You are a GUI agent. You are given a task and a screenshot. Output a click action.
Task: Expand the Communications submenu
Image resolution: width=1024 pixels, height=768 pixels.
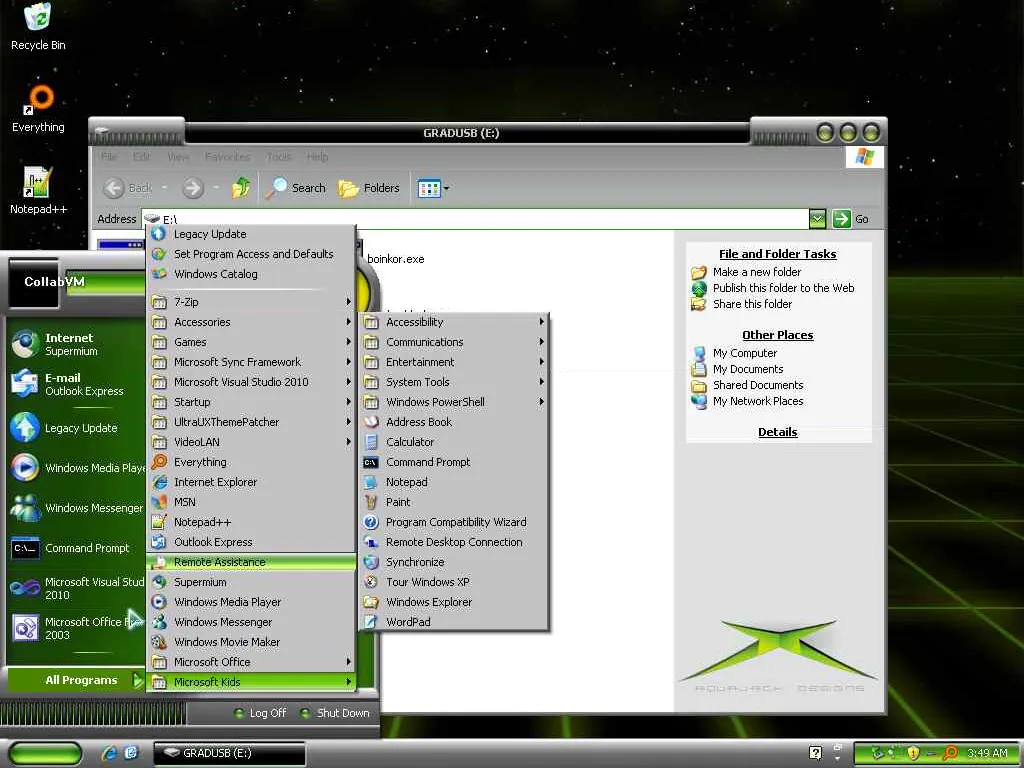click(454, 342)
